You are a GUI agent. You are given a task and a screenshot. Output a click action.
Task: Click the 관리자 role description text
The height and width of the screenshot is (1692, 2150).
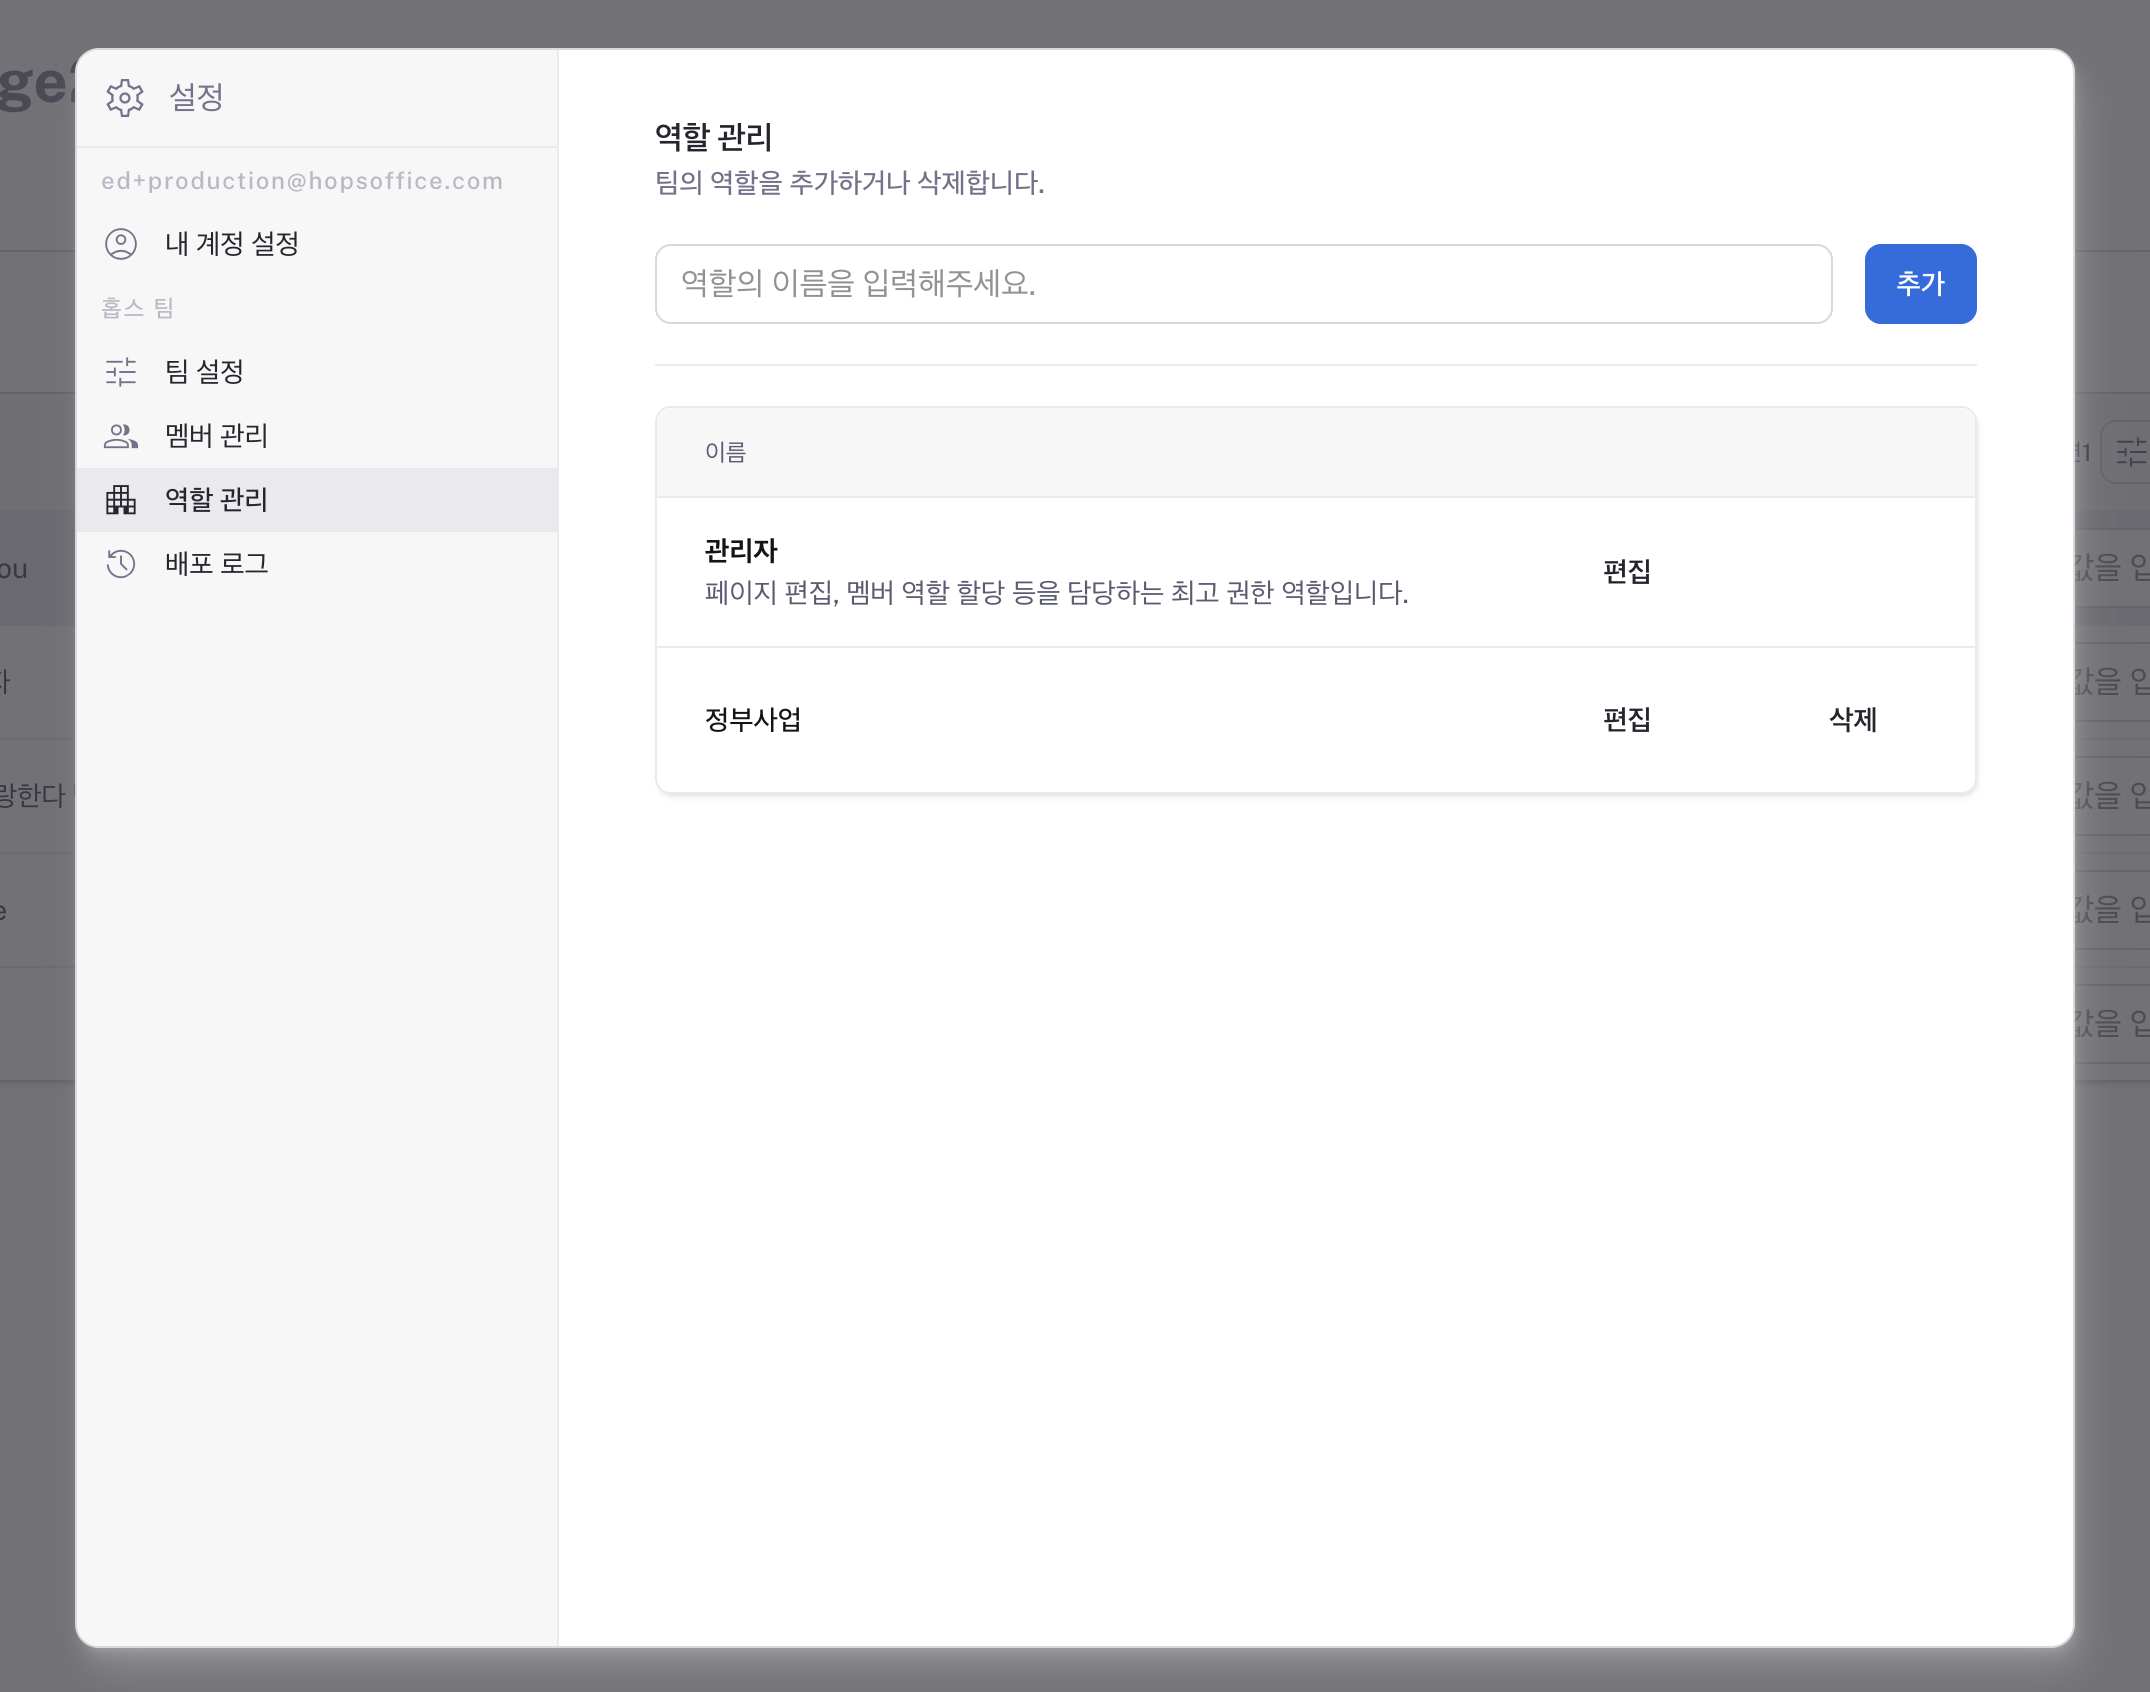1056,593
